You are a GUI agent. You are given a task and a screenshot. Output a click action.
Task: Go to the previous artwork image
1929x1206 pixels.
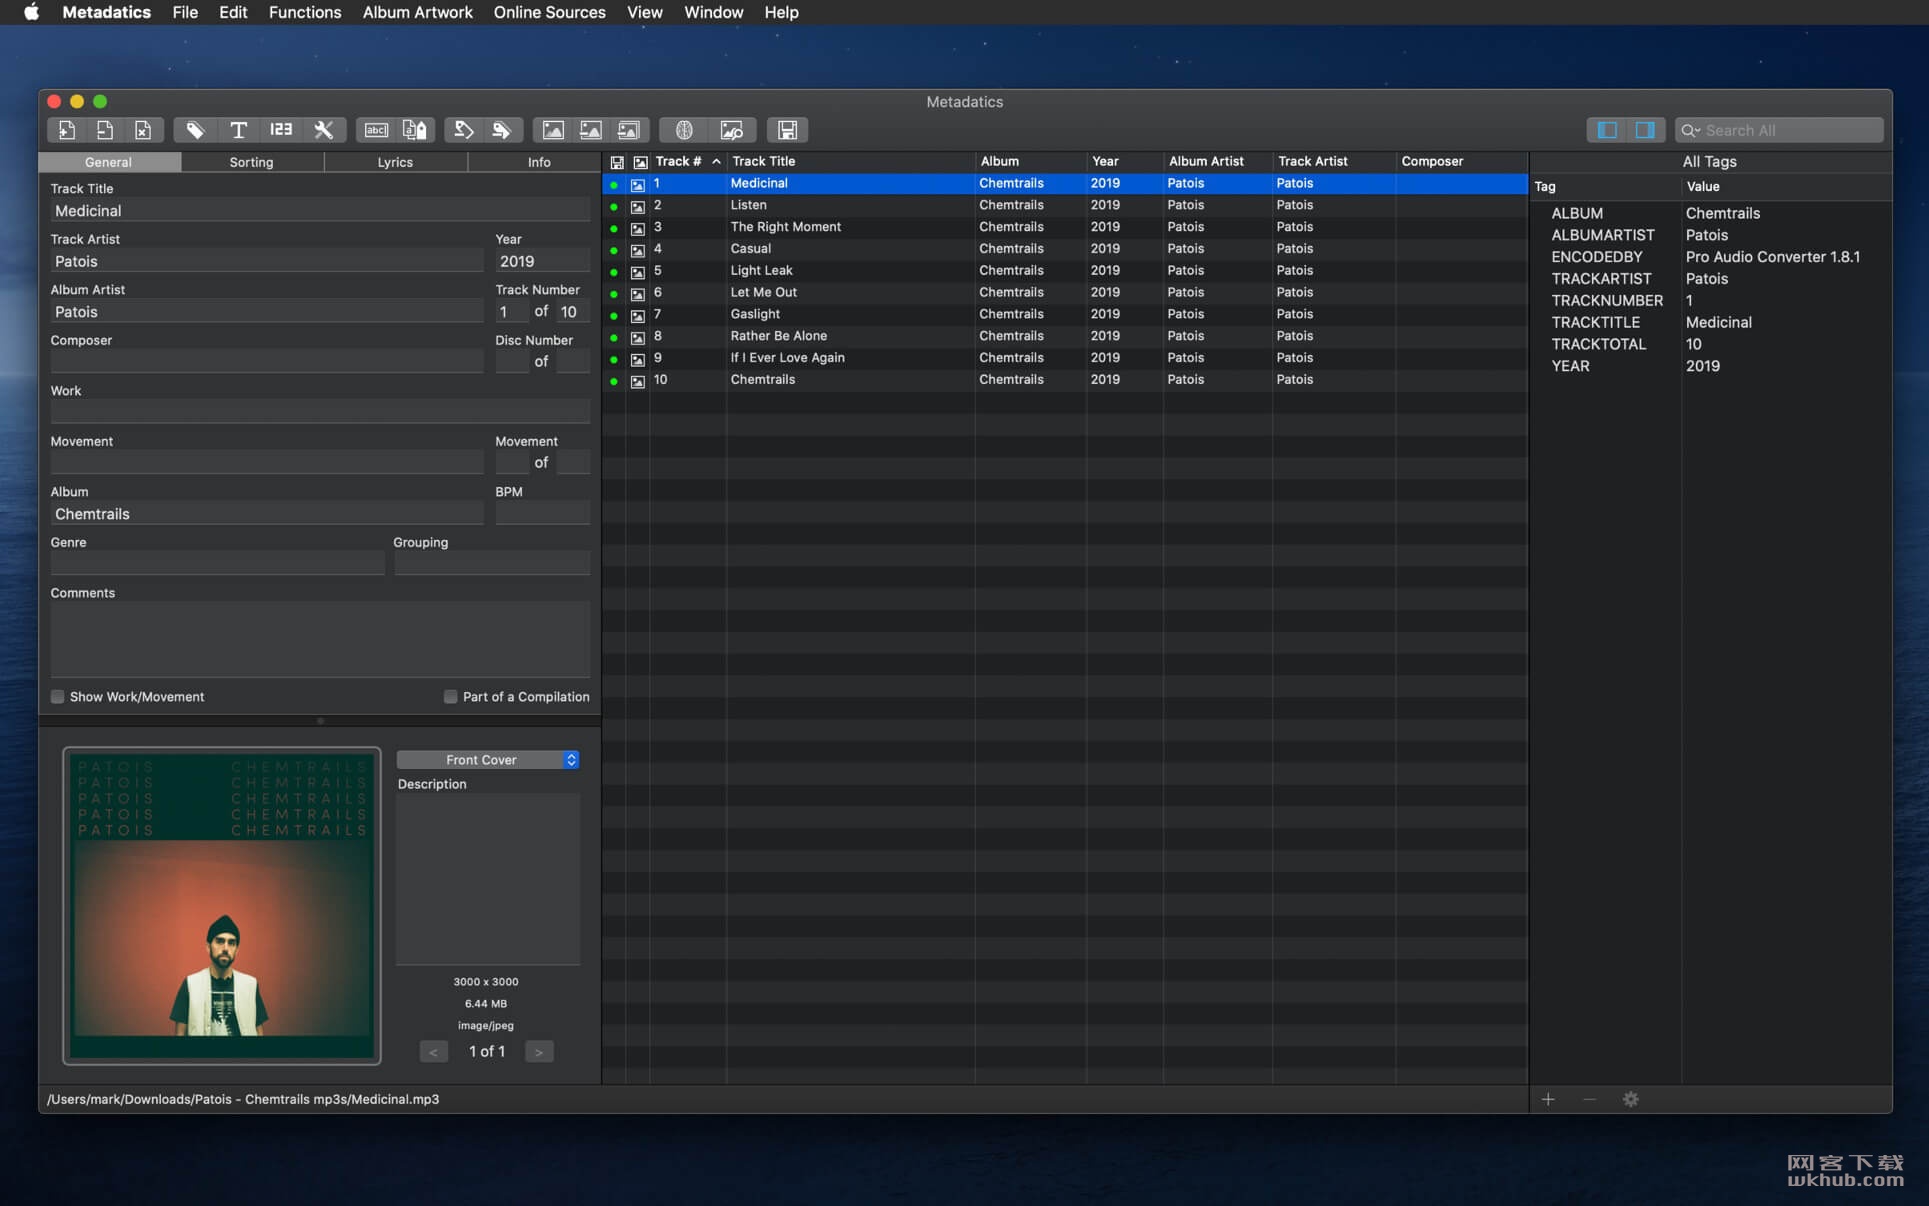coord(433,1052)
